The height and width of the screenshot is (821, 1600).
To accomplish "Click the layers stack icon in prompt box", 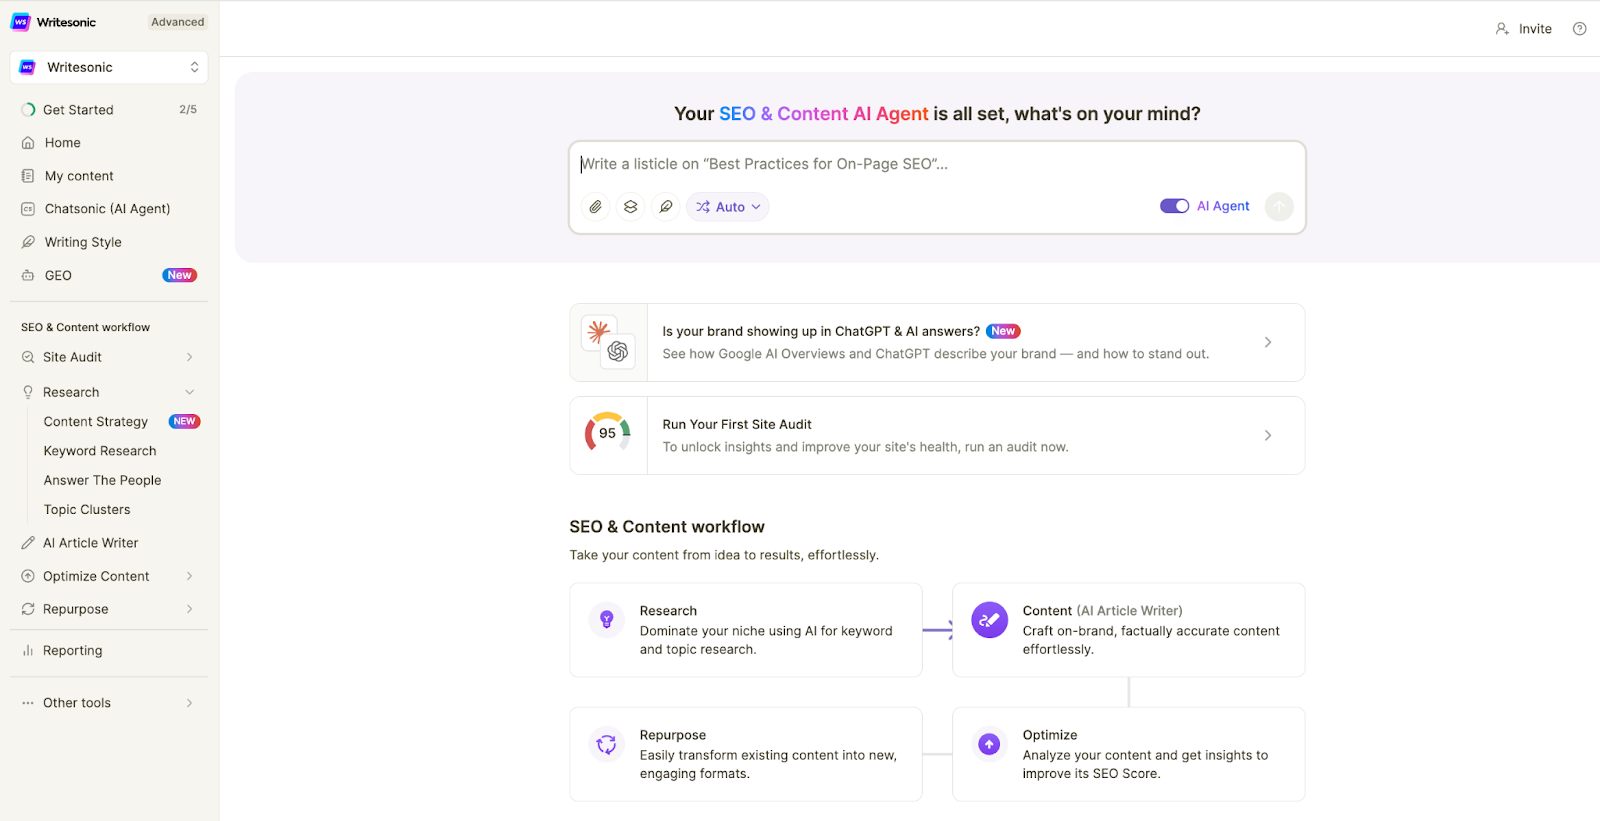I will (630, 207).
